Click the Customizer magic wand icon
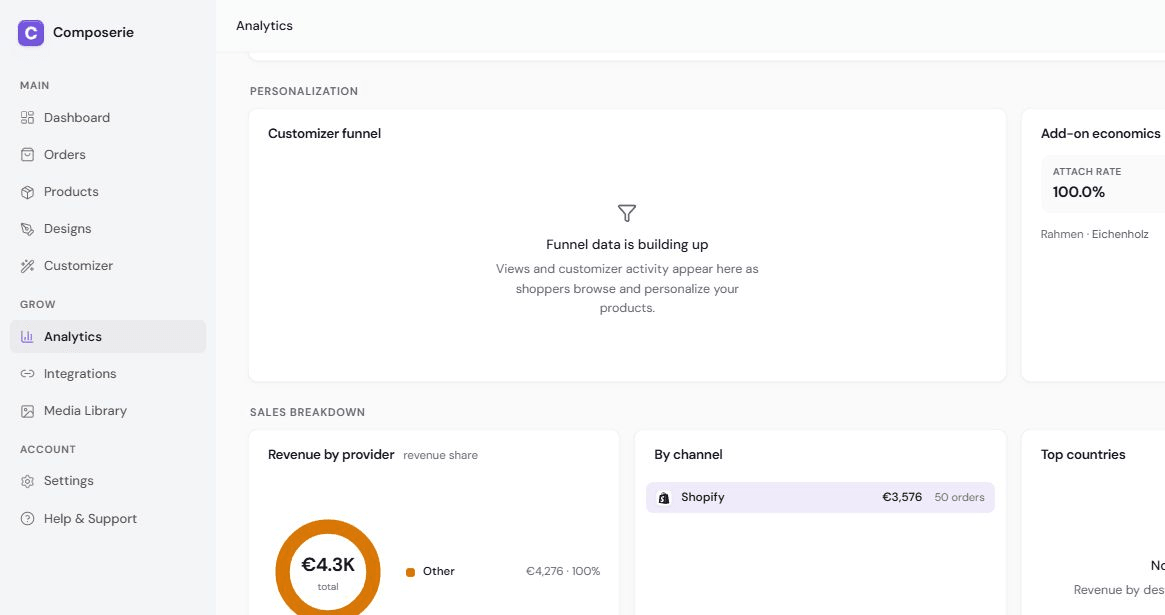The width and height of the screenshot is (1165, 615). (x=27, y=266)
